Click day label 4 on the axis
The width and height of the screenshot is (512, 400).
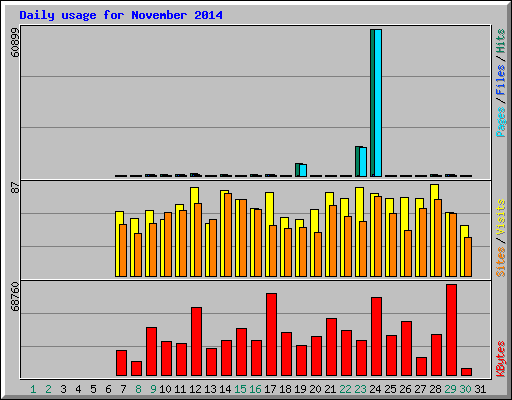click(x=78, y=389)
